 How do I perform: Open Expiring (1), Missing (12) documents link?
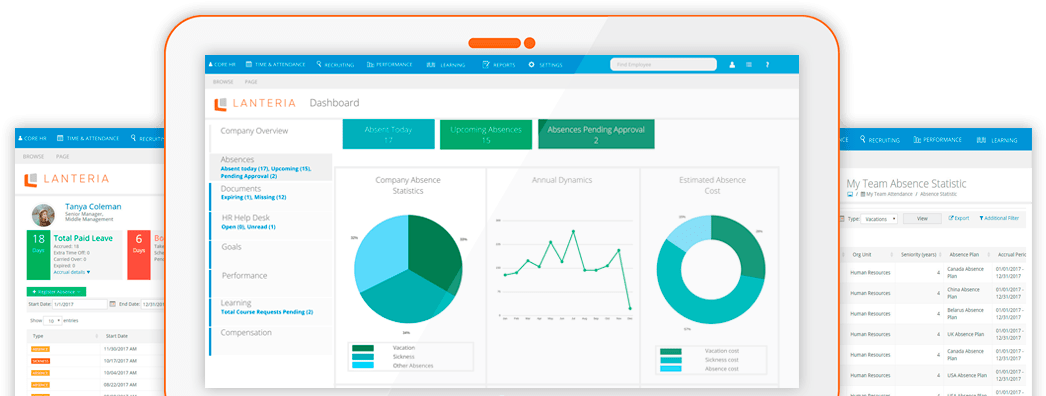253,197
